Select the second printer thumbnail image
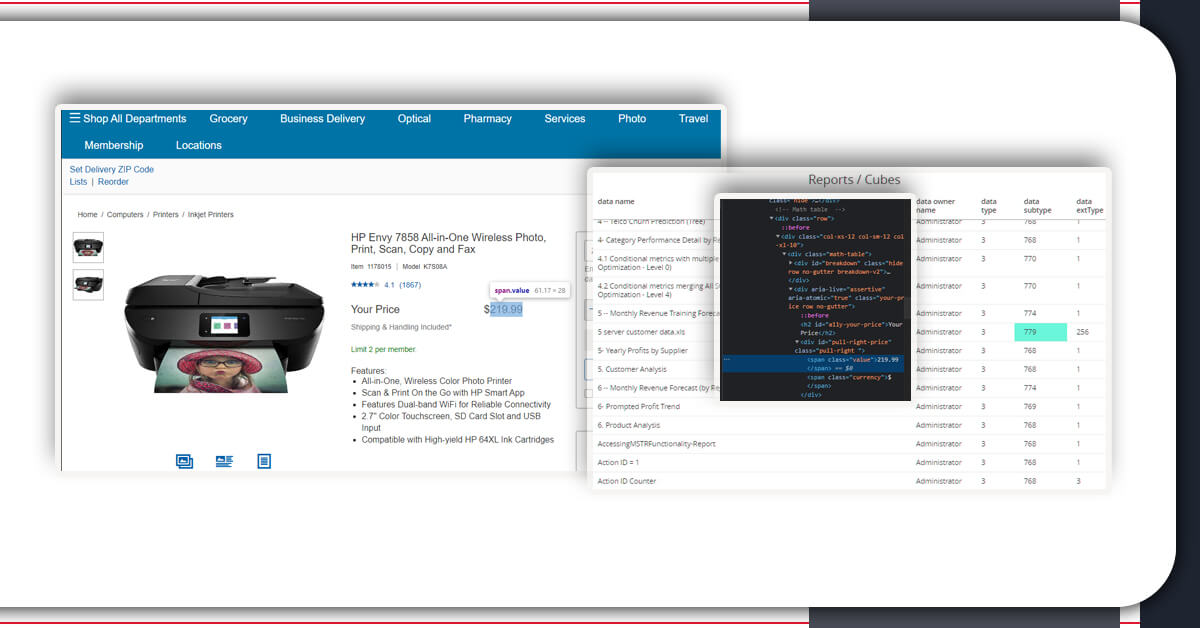1200x628 pixels. (88, 284)
